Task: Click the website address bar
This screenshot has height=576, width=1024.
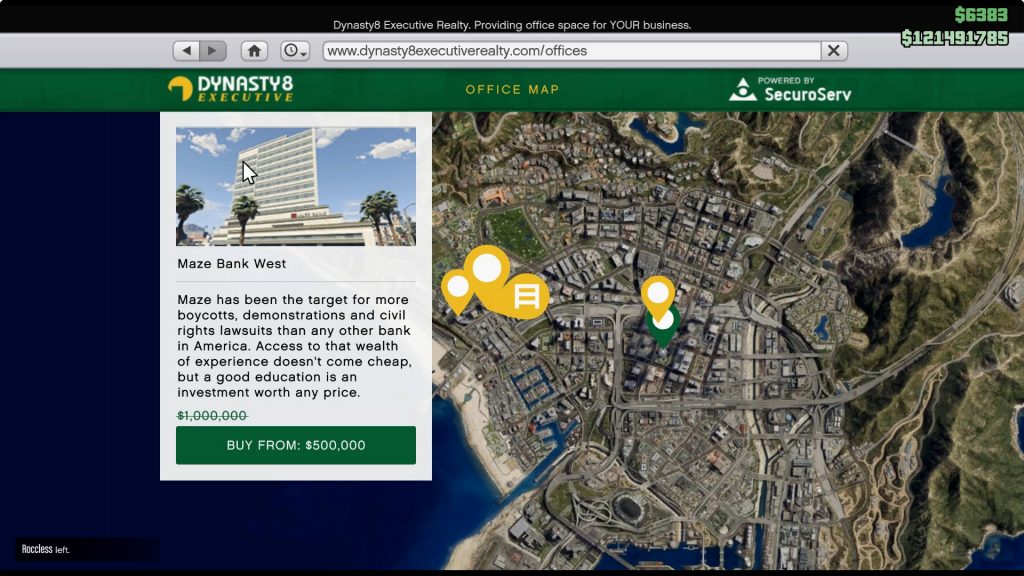Action: [572, 50]
